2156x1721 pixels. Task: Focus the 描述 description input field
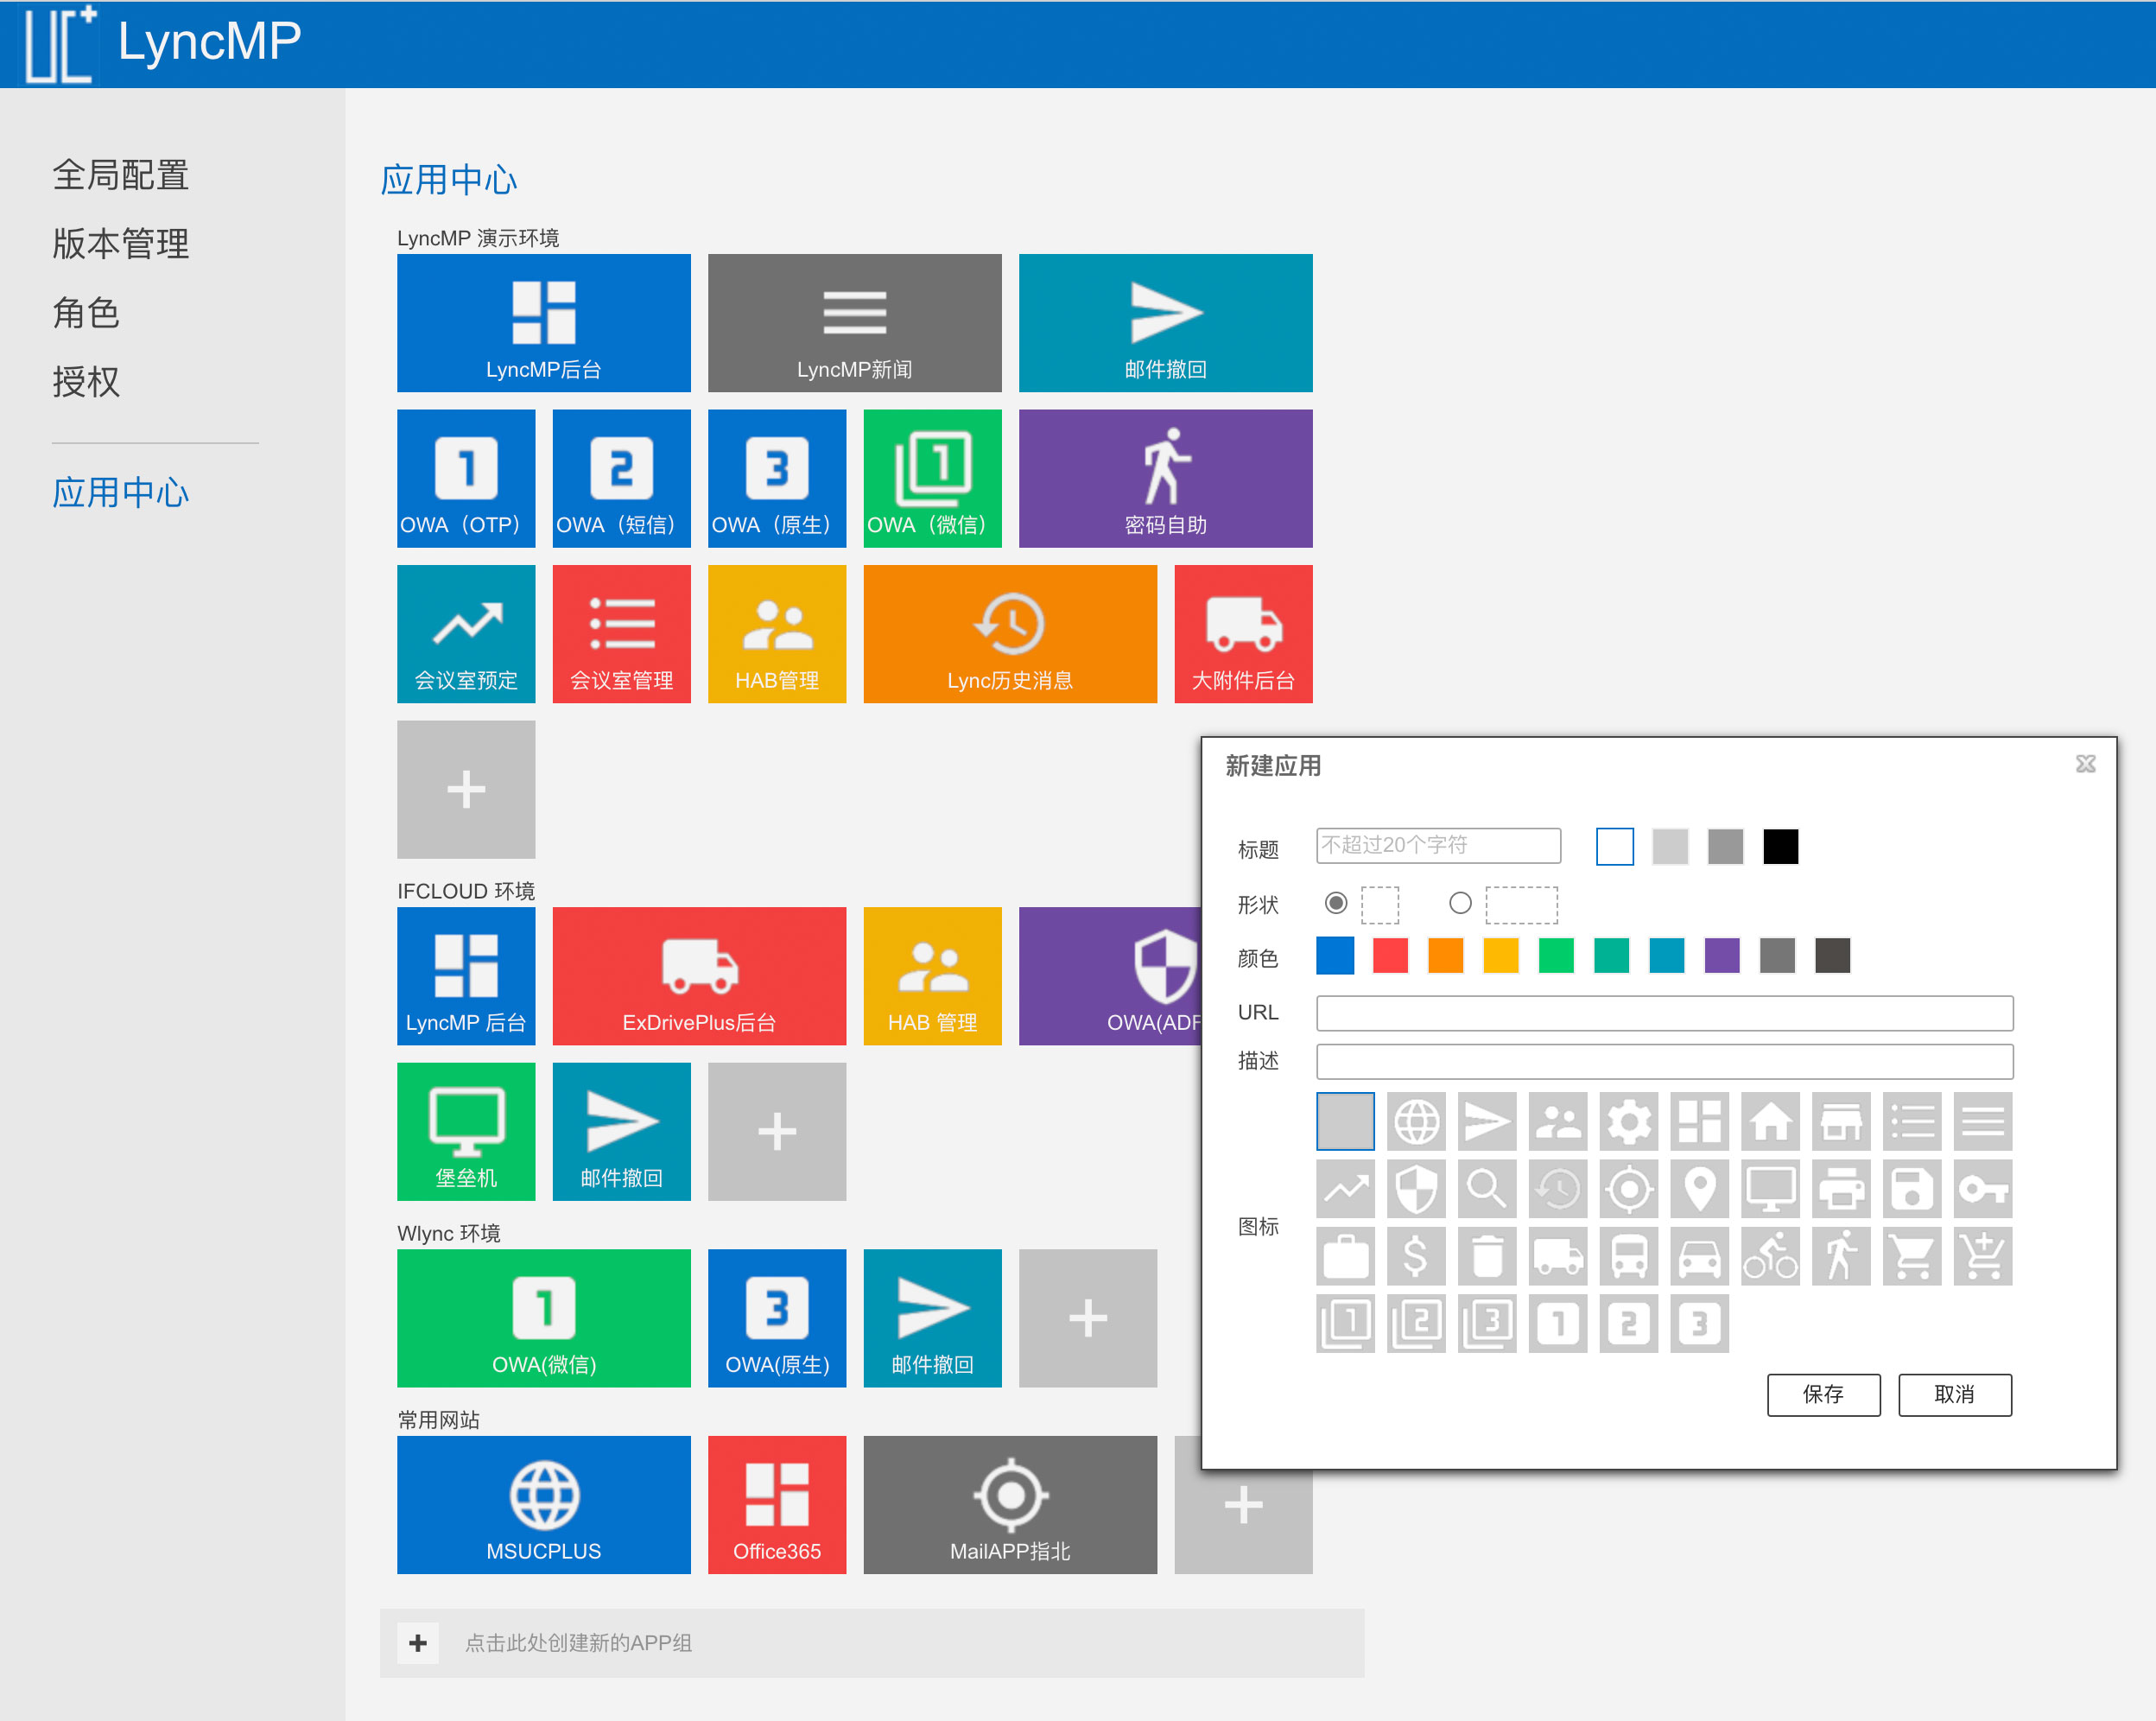pos(1664,1061)
